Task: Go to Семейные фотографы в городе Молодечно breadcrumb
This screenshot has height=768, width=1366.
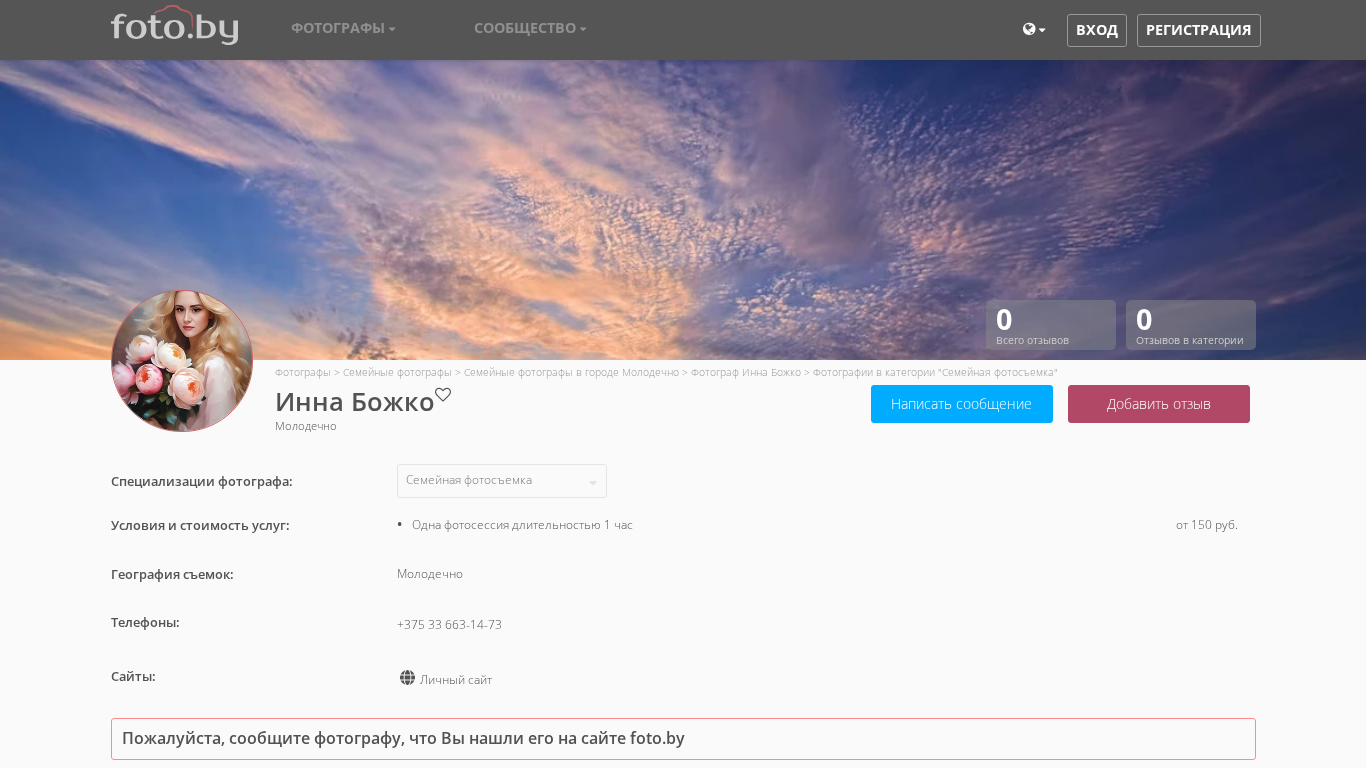Action: pos(572,372)
